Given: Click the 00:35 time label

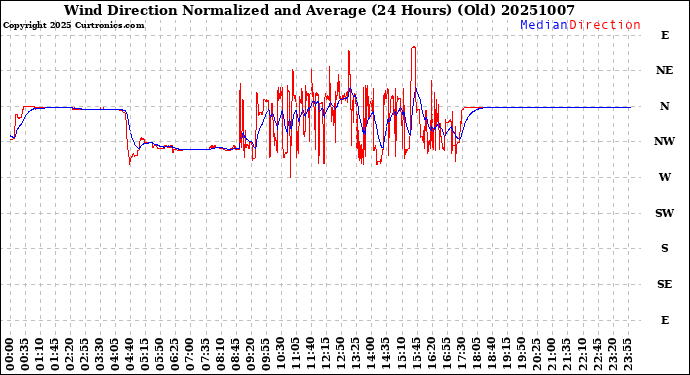Looking at the screenshot, I should click(x=25, y=354).
